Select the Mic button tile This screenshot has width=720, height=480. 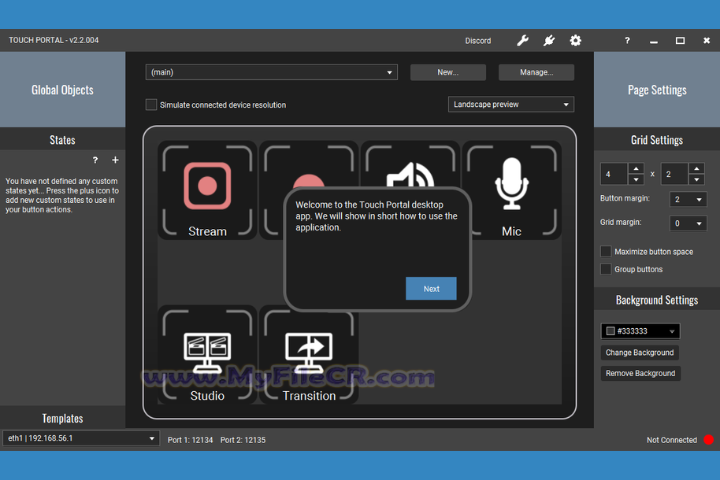click(x=512, y=190)
